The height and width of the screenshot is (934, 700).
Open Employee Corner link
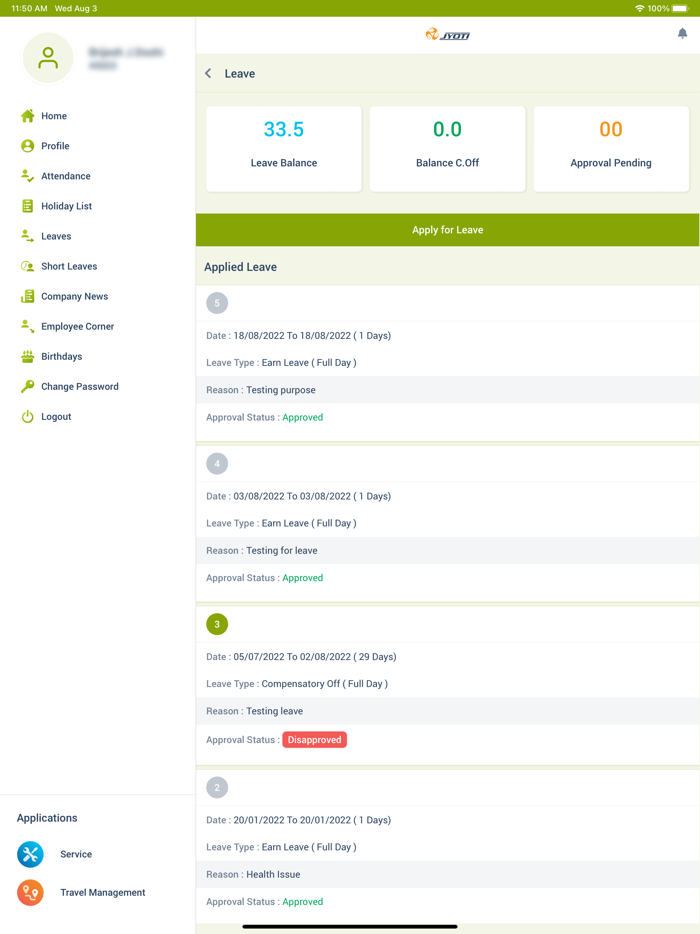click(x=77, y=326)
